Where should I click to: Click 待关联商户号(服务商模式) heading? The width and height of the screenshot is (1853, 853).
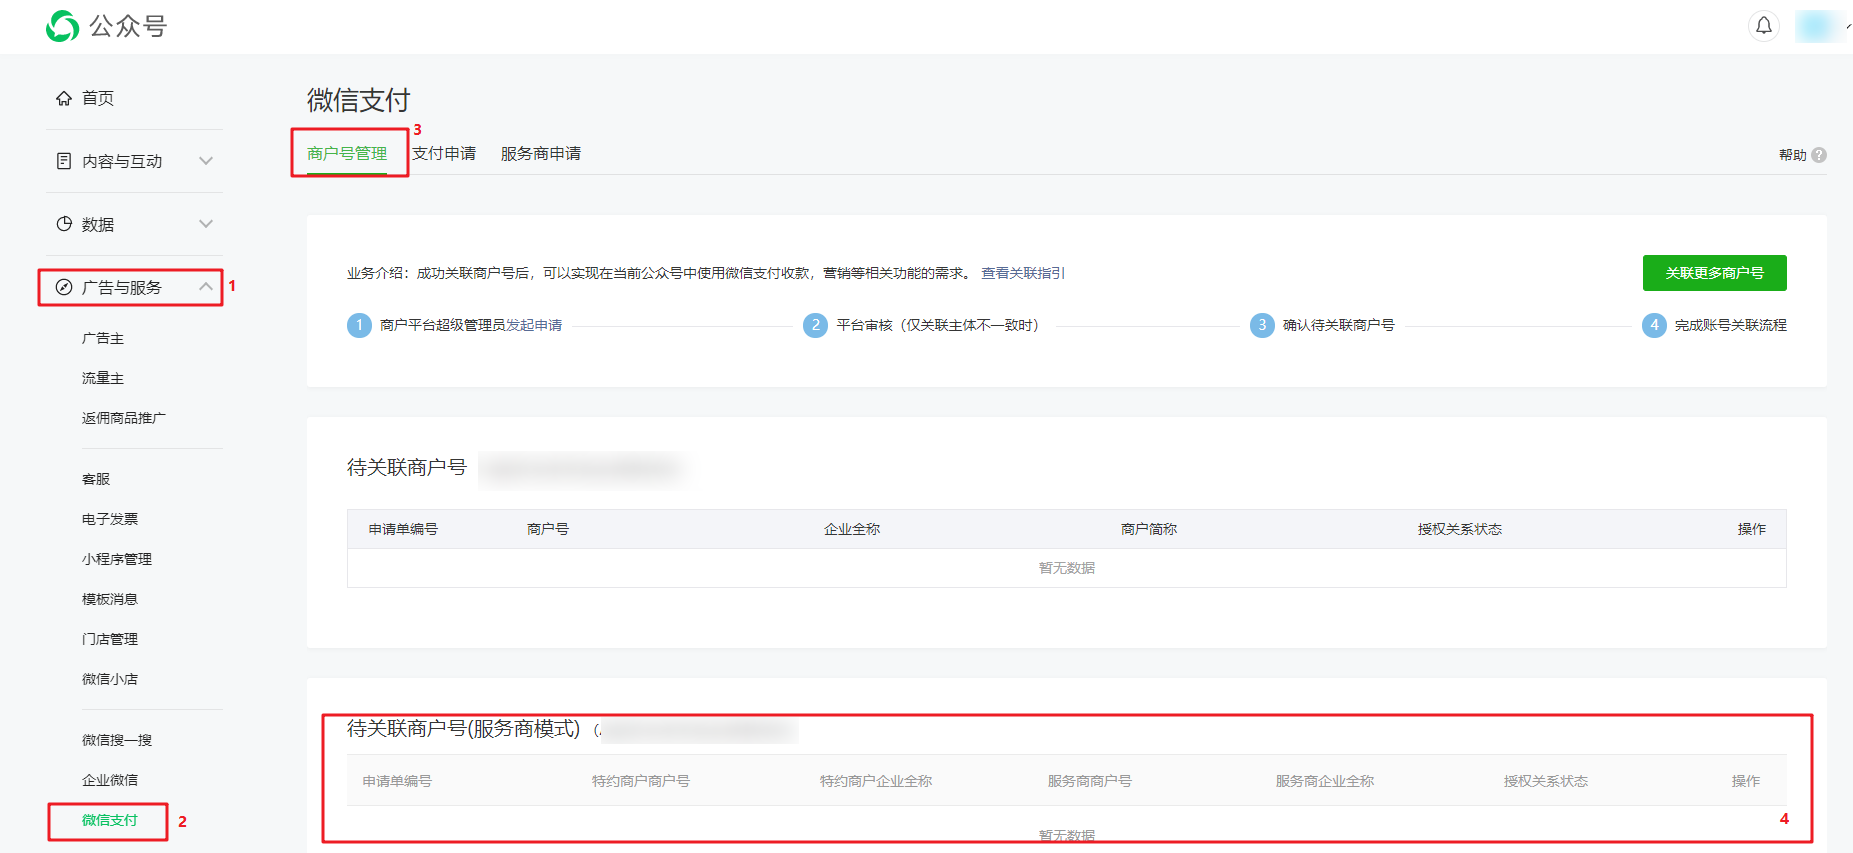click(x=464, y=729)
